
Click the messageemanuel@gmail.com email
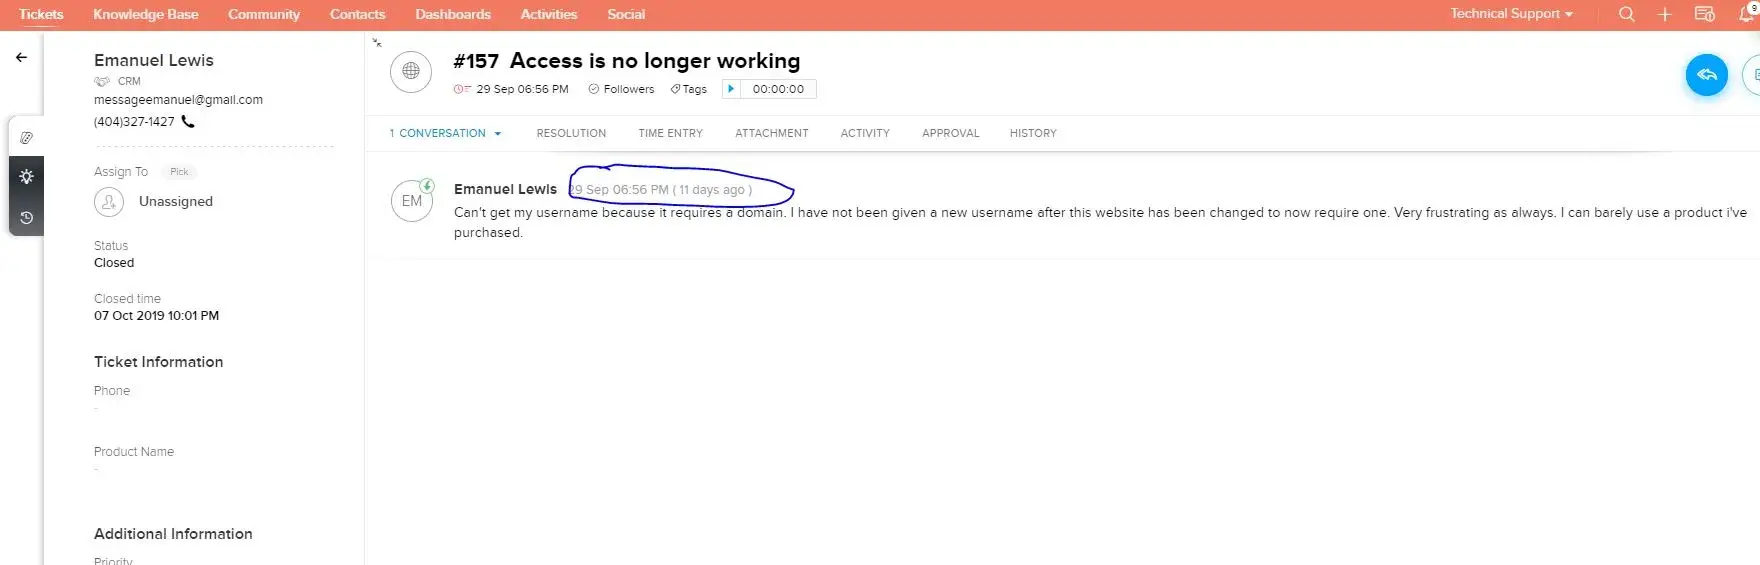pos(178,100)
